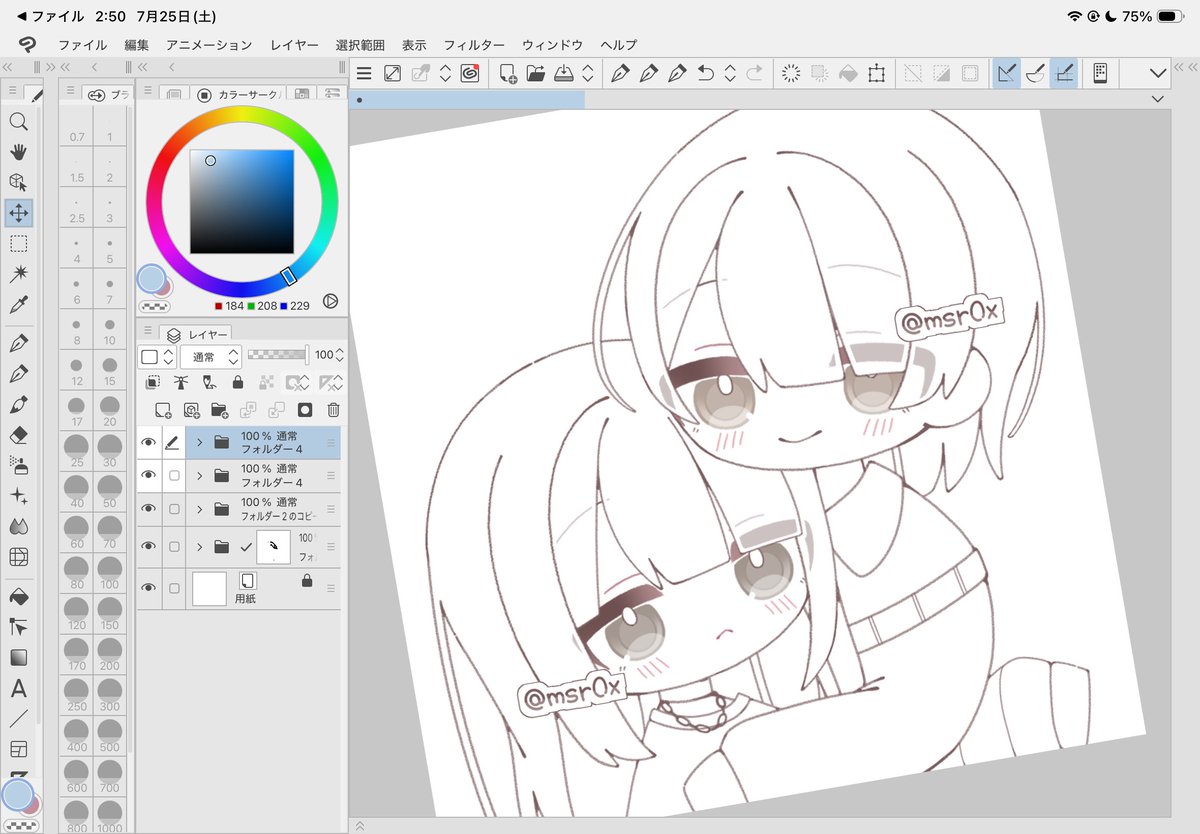Open the canvas tab list dropdown arrow
Image resolution: width=1200 pixels, height=834 pixels.
click(x=1157, y=99)
